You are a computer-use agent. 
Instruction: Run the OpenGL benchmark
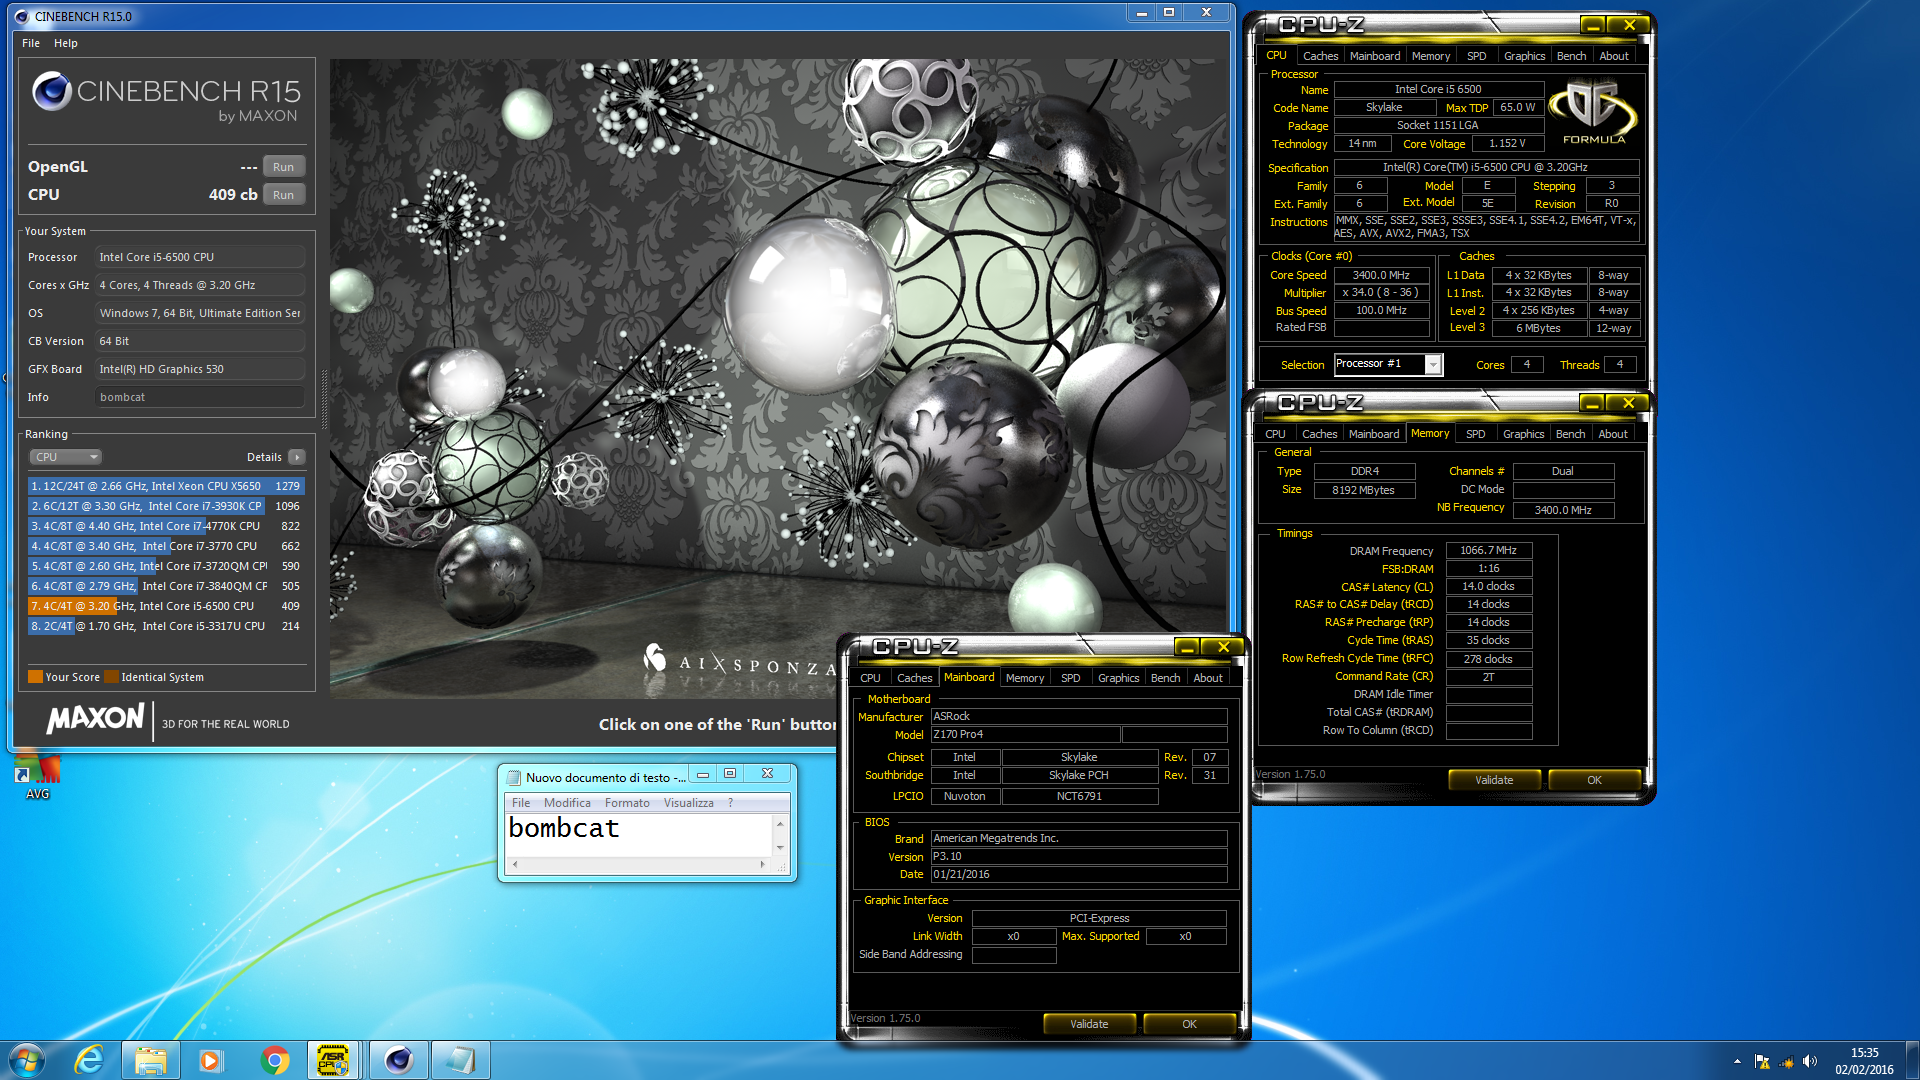tap(283, 167)
